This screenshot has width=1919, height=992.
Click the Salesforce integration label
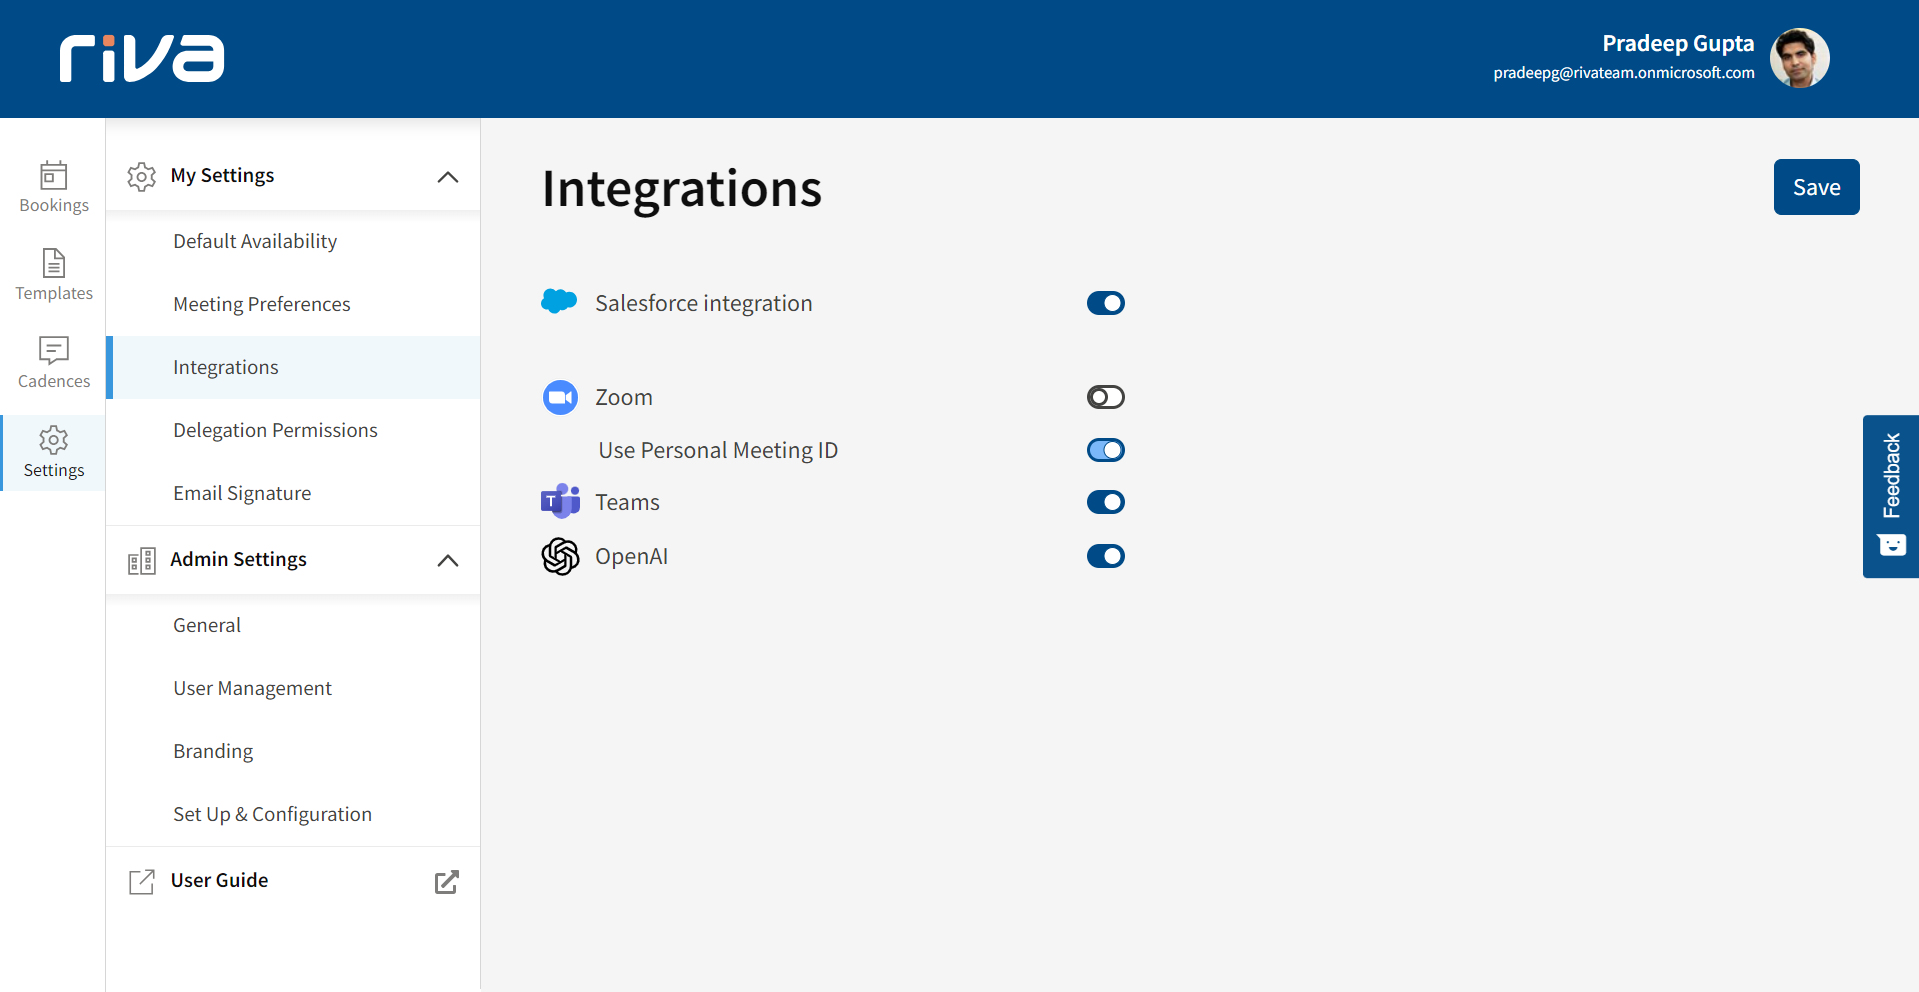coord(704,303)
